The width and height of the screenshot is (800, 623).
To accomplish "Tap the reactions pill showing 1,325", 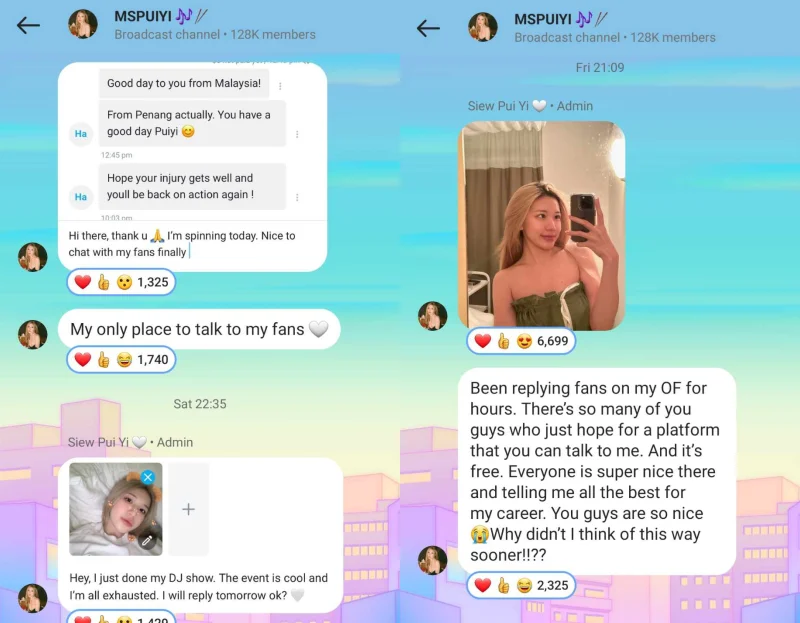I will (x=121, y=282).
